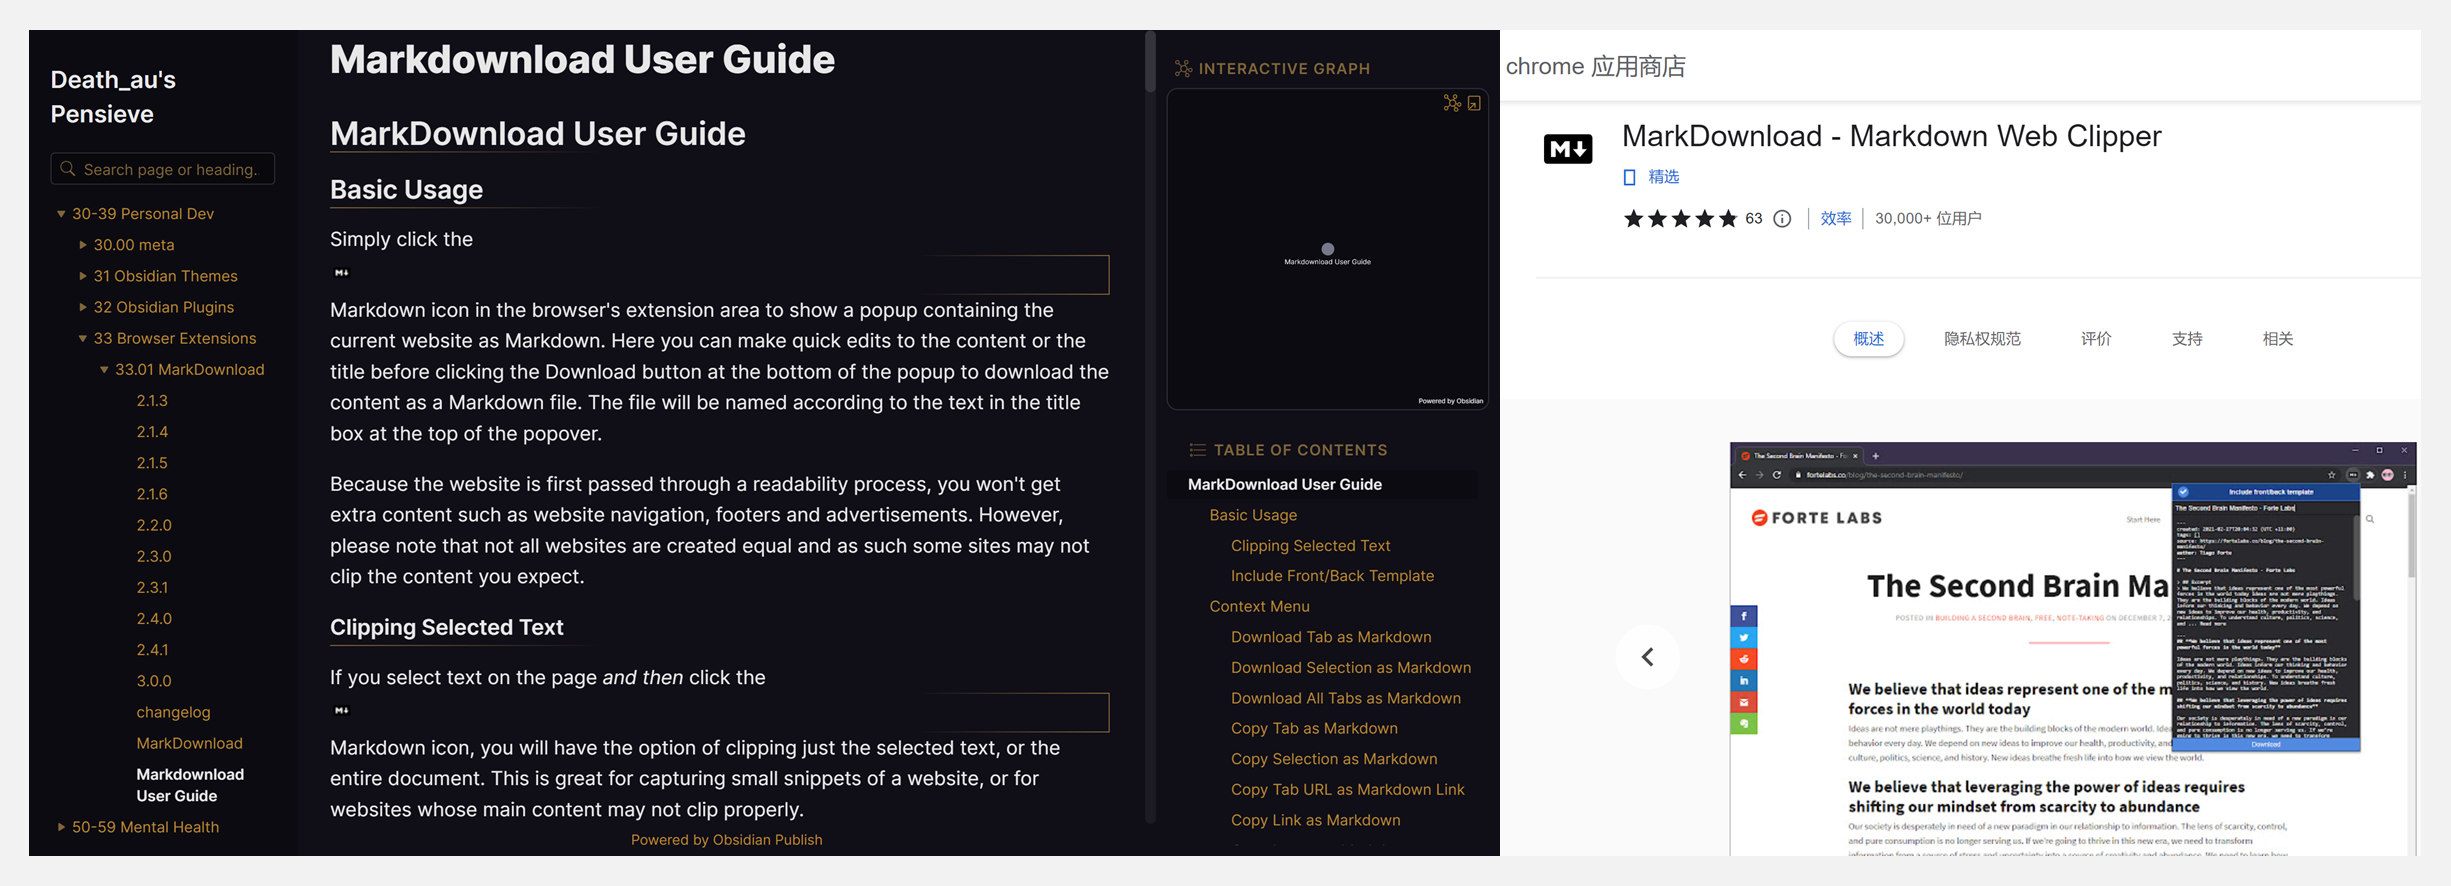The image size is (2451, 886).
Task: Open the changelog note
Action: coord(173,712)
